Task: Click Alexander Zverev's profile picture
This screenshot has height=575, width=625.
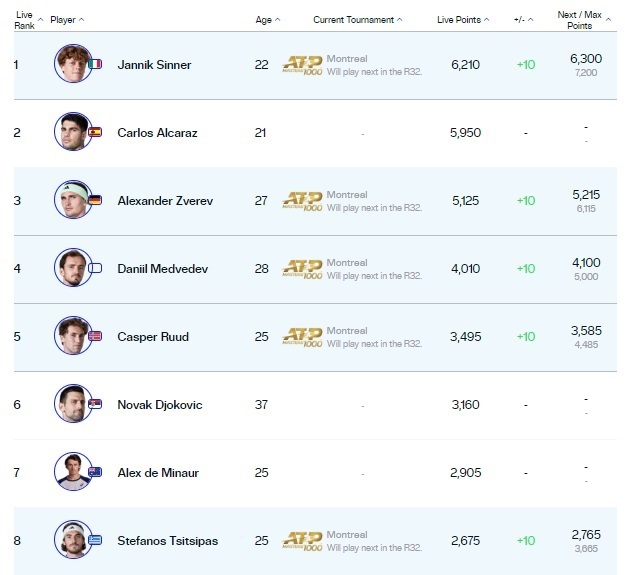Action: 72,200
